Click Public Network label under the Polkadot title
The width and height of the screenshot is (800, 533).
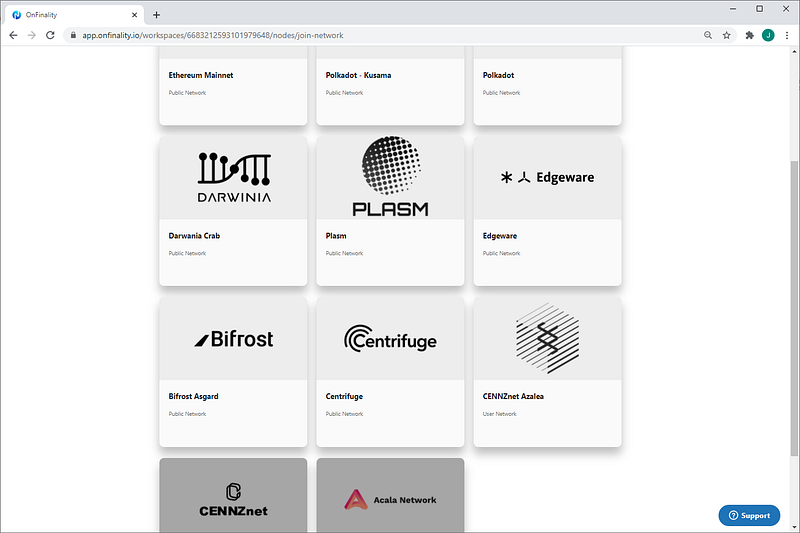(x=502, y=93)
